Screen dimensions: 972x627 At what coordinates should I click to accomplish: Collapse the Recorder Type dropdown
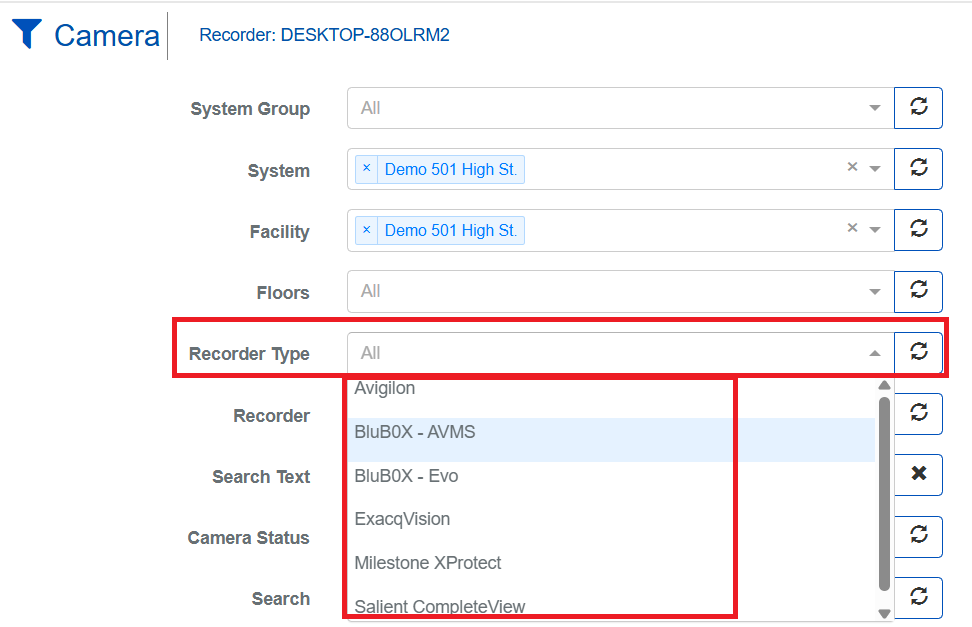click(875, 354)
